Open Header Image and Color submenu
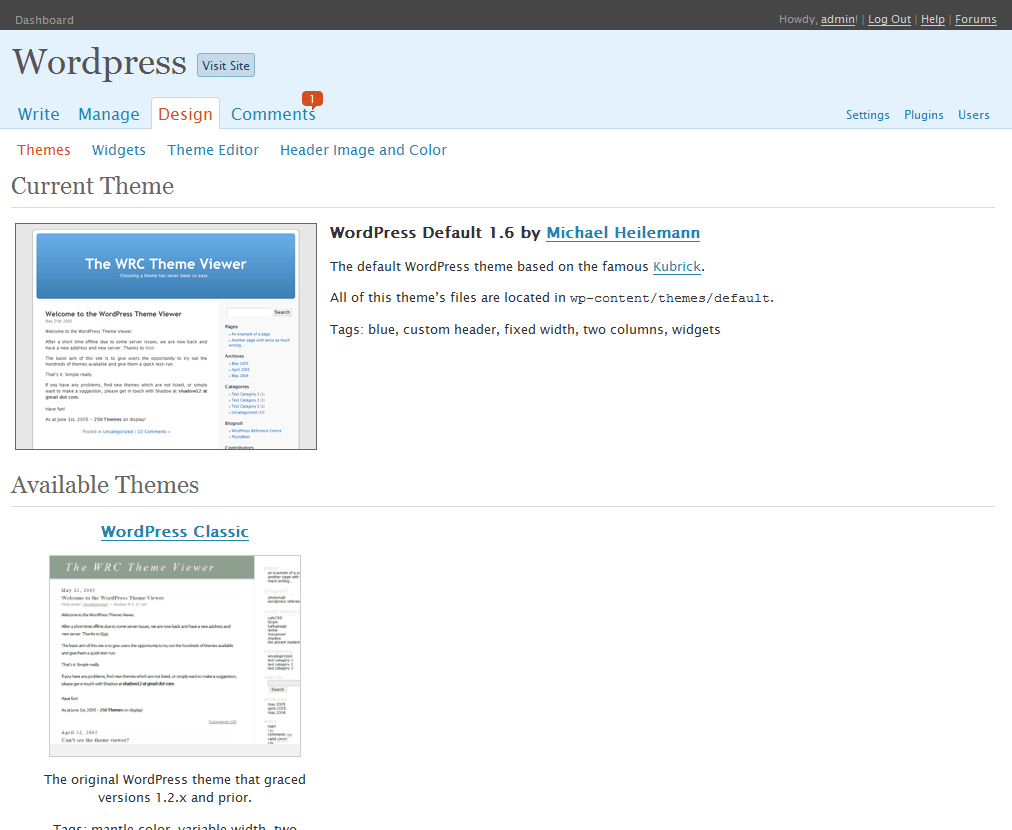Screen dimensions: 1012x830 (x=363, y=150)
